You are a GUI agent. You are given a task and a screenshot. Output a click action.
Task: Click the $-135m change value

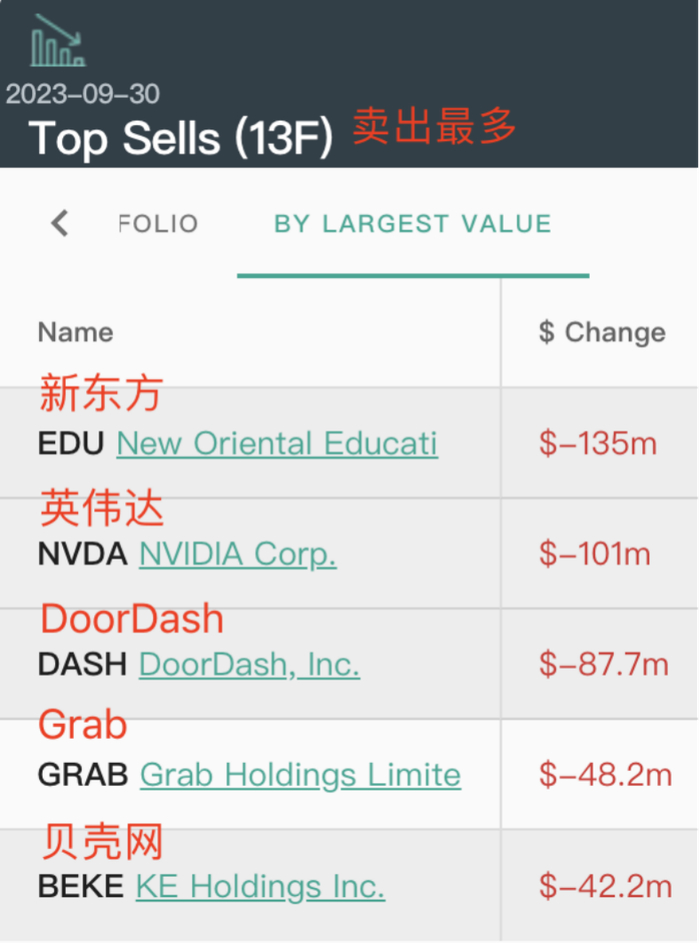pos(598,443)
